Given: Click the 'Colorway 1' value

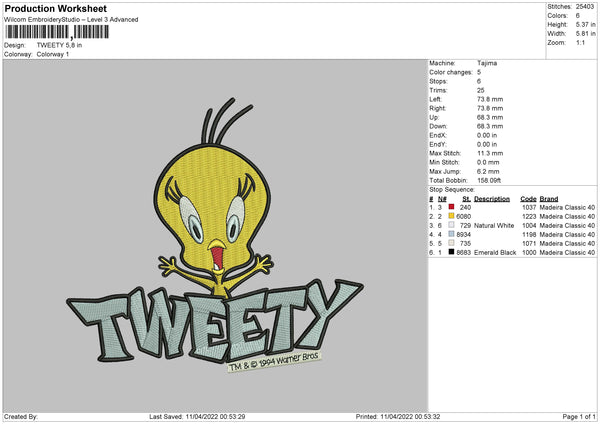Looking at the screenshot, I should coord(53,54).
